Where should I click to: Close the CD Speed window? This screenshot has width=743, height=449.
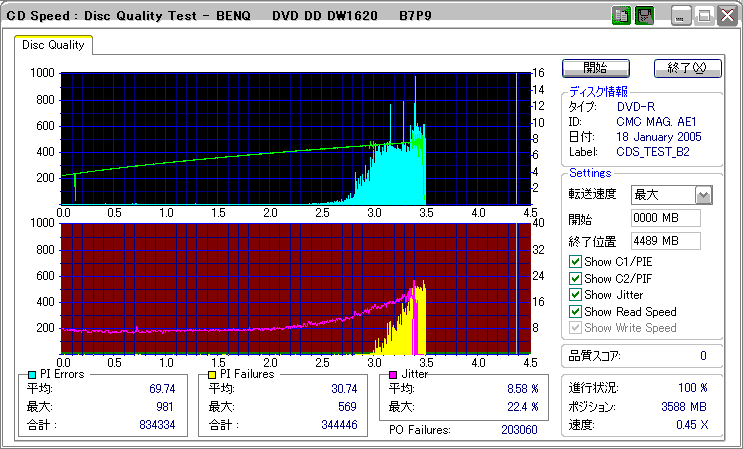(727, 17)
